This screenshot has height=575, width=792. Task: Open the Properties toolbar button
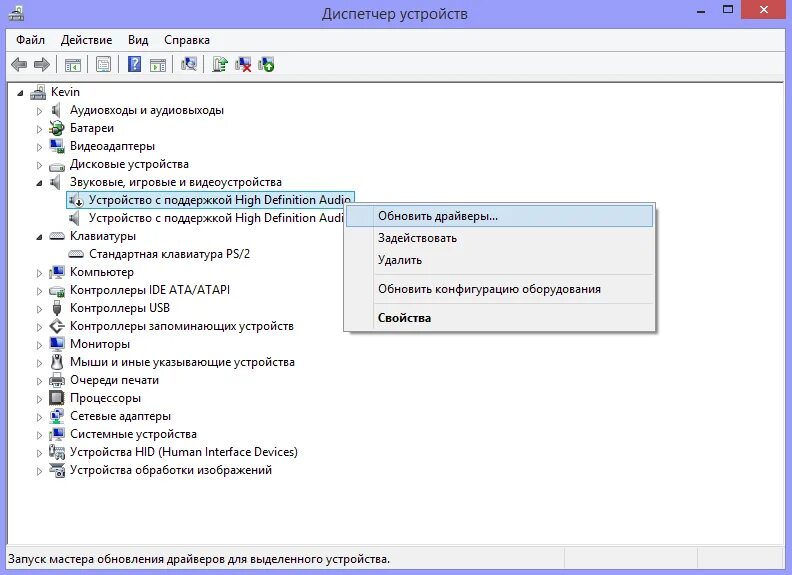104,65
